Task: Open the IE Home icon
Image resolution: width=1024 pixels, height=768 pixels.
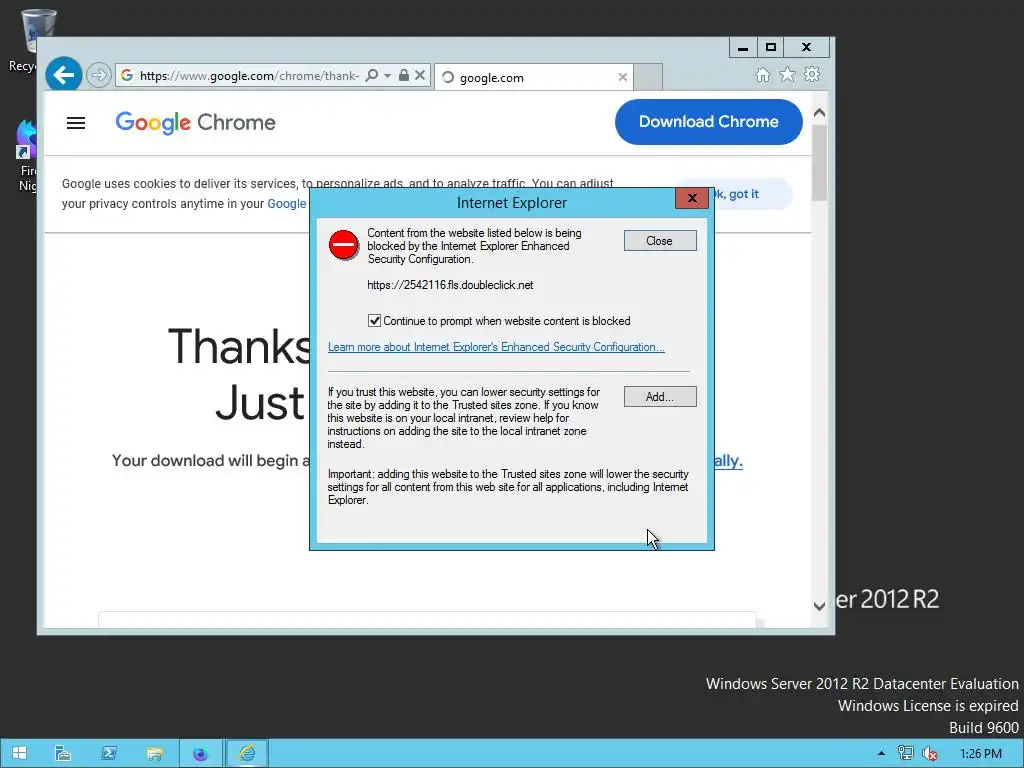Action: click(x=762, y=75)
